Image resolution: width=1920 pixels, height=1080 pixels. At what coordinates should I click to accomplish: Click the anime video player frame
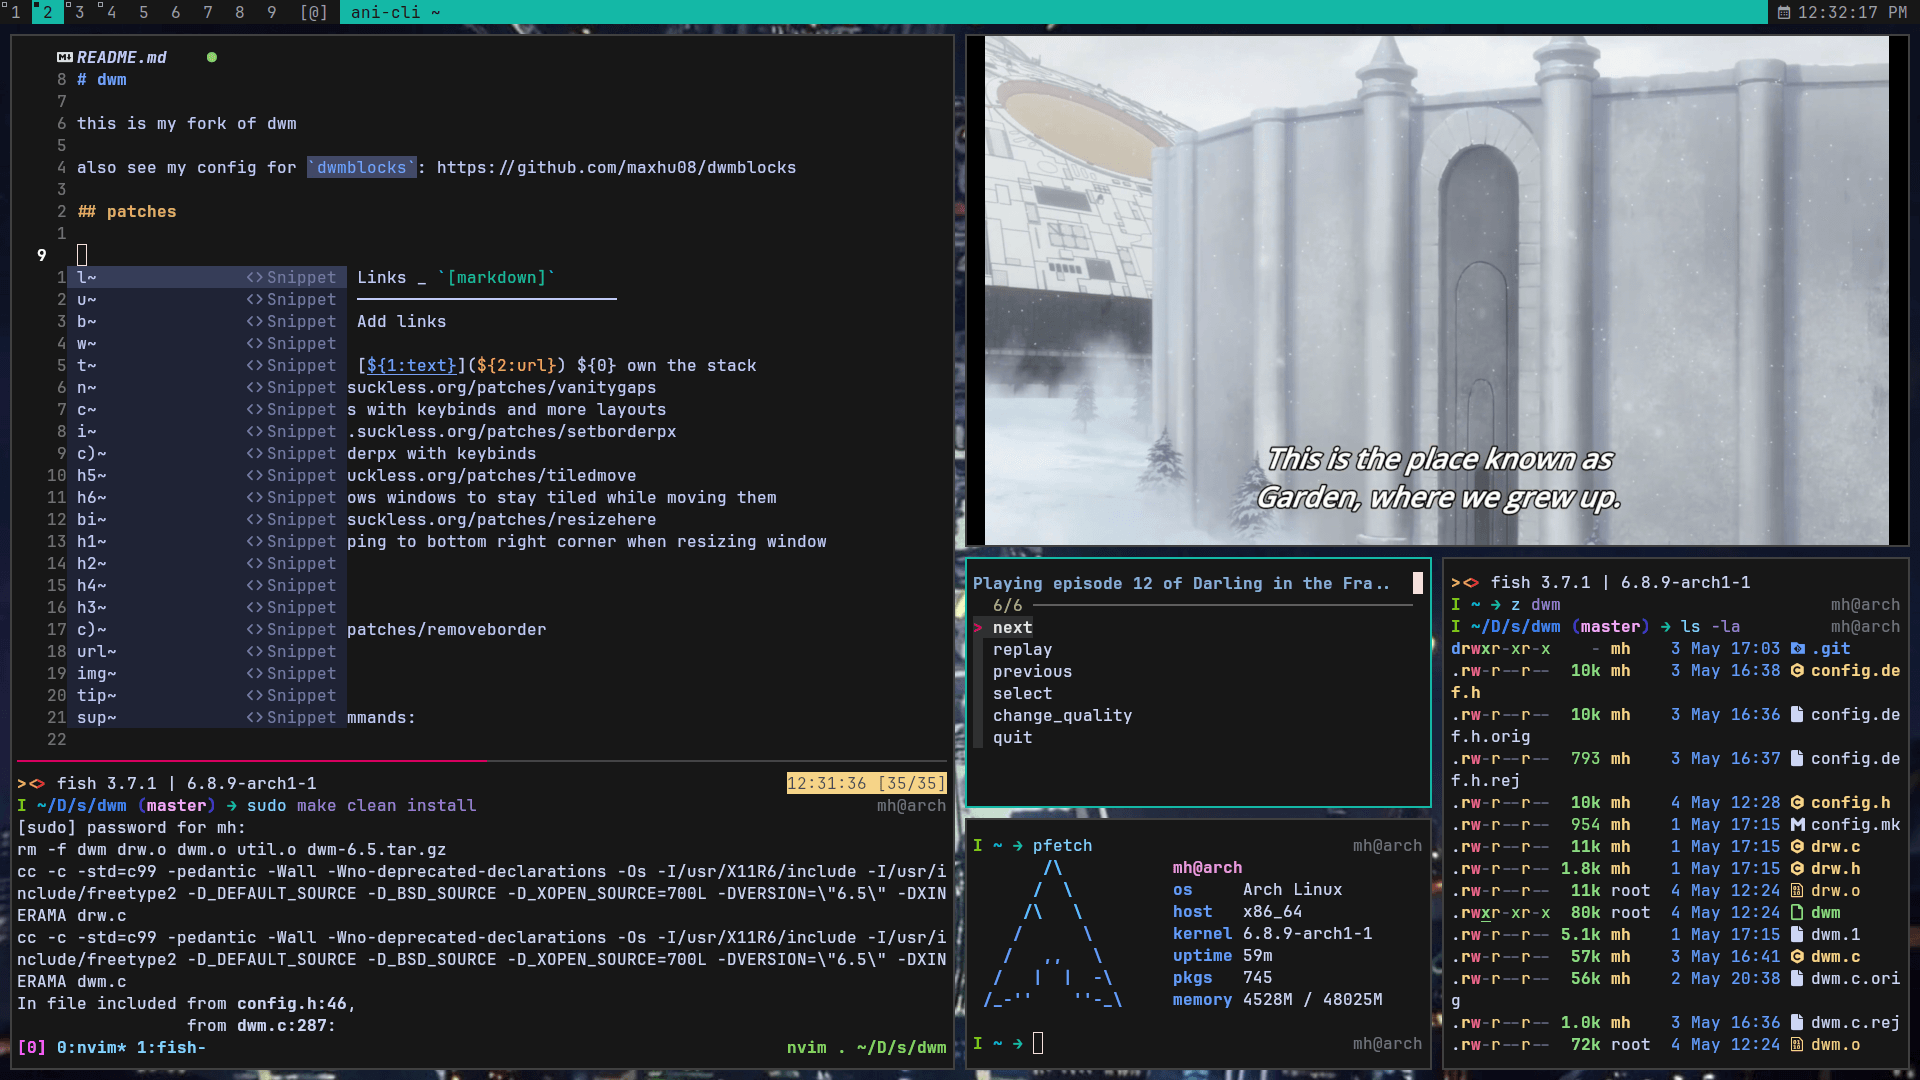[x=1436, y=290]
